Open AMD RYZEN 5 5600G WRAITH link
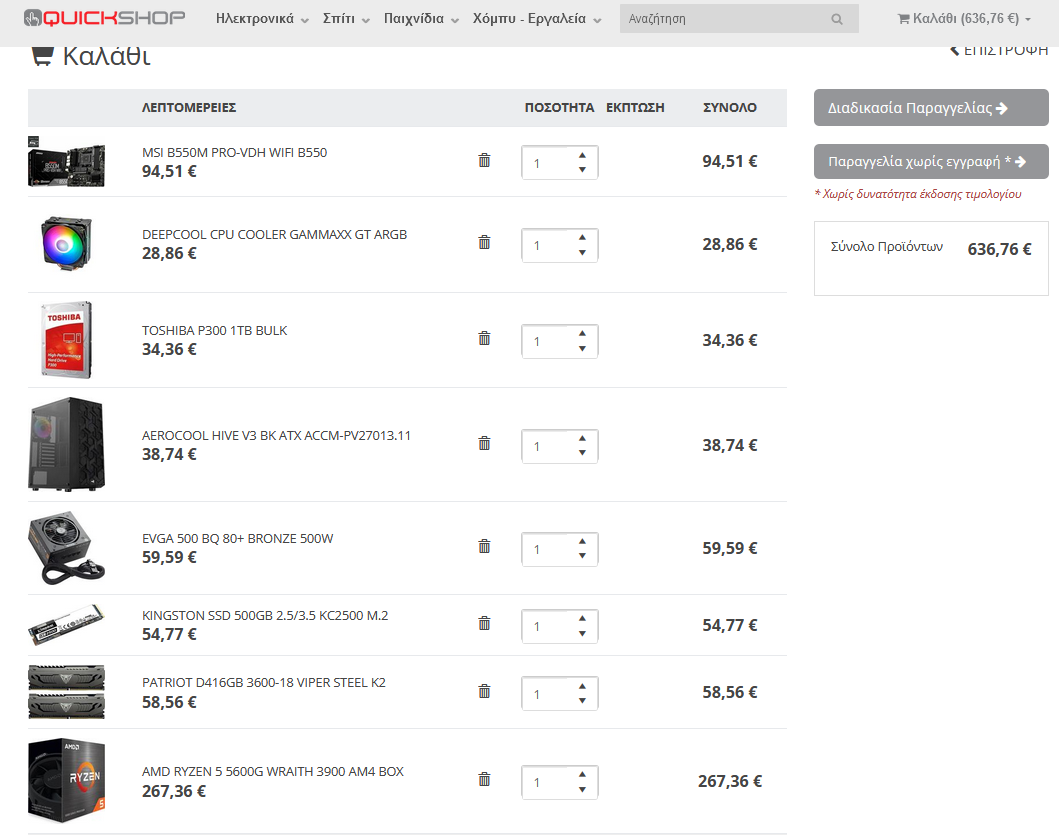This screenshot has width=1059, height=835. pyautogui.click(x=272, y=771)
